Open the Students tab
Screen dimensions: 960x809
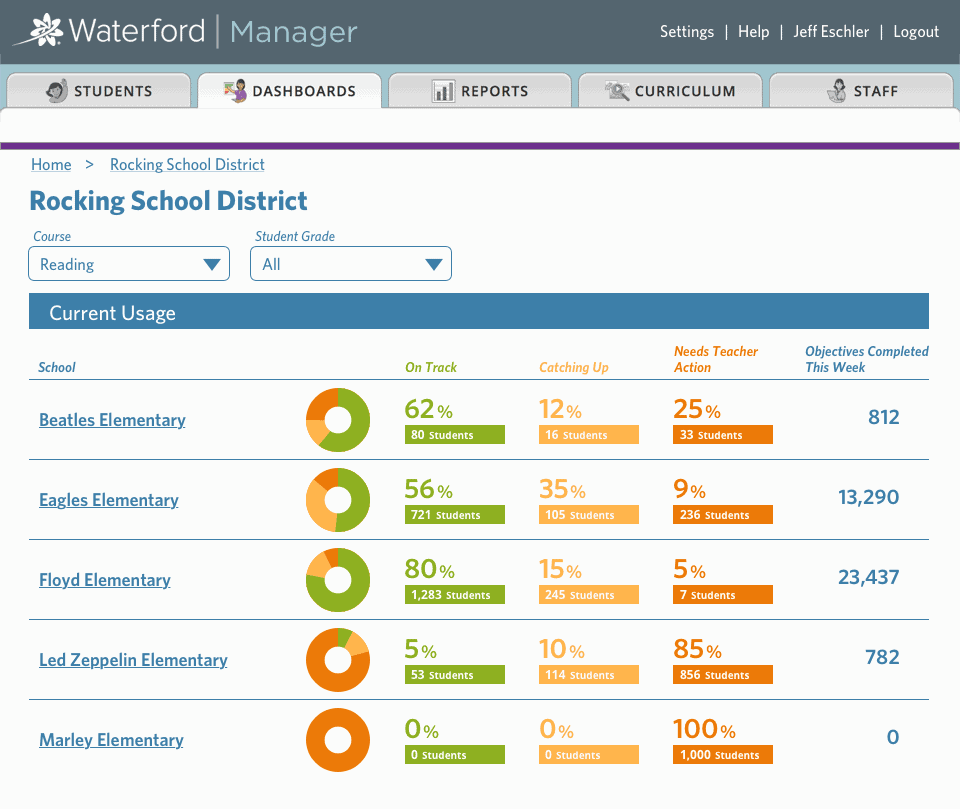(x=99, y=91)
